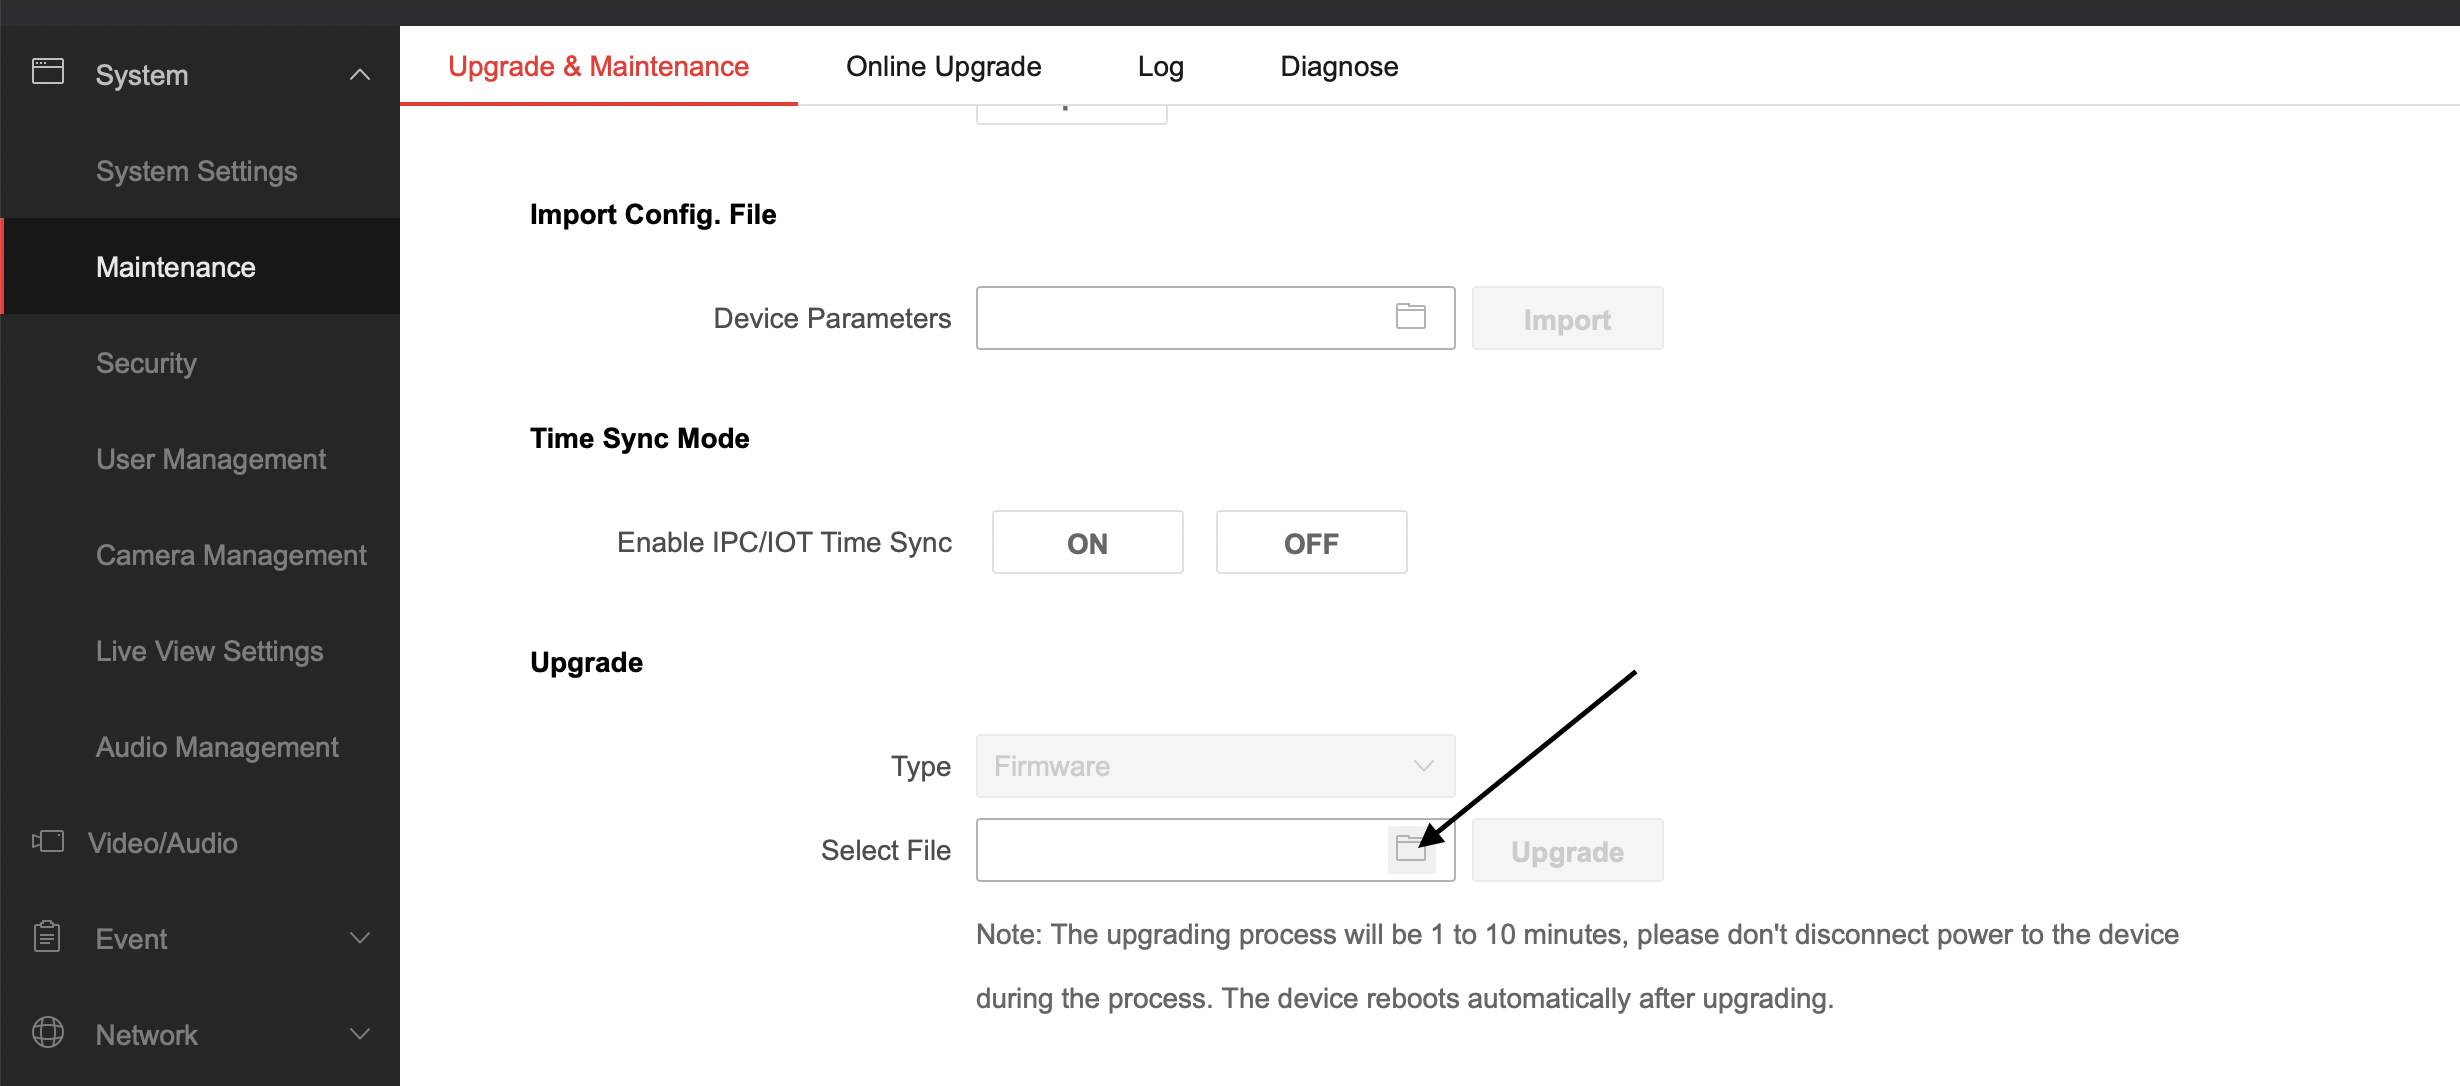
Task: Click the Import button
Action: pyautogui.click(x=1566, y=318)
